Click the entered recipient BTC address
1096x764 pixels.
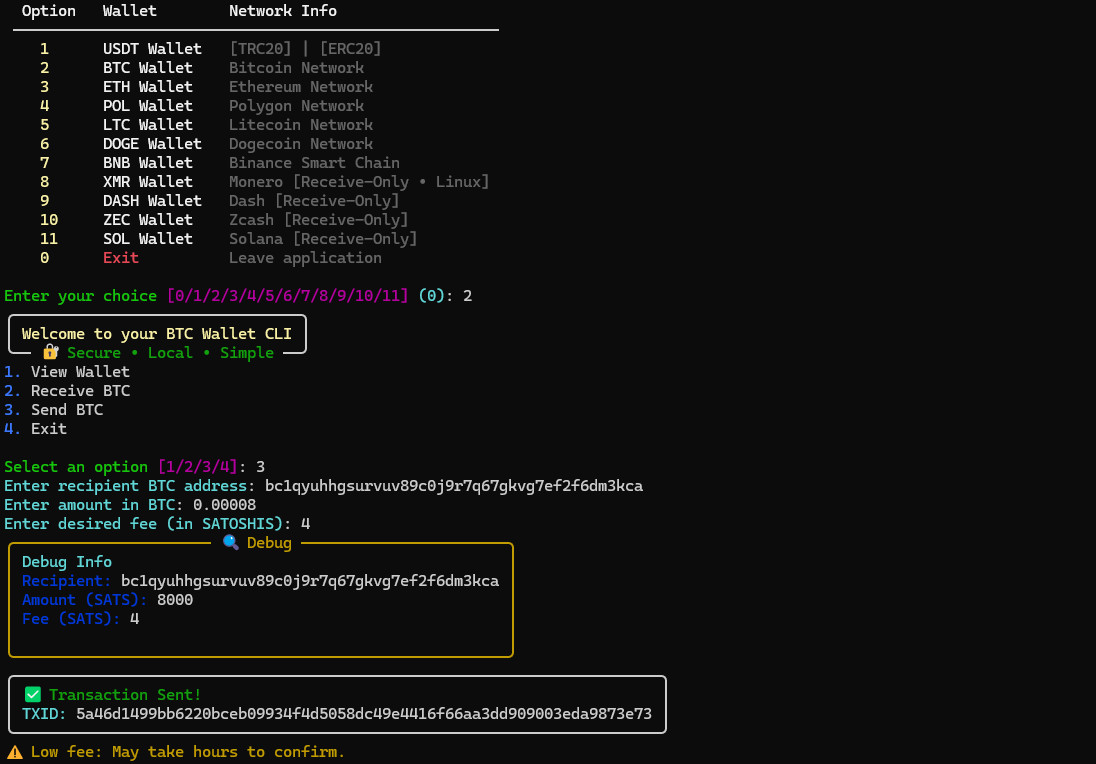pos(454,486)
